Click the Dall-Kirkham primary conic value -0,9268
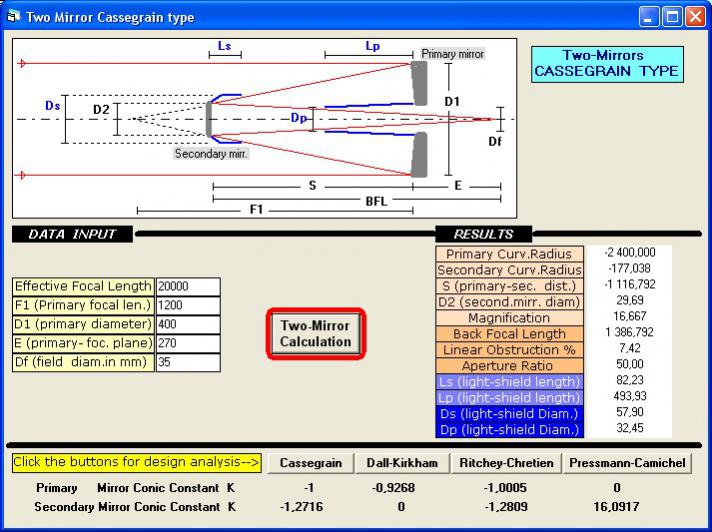The height and width of the screenshot is (532, 712). coord(393,488)
